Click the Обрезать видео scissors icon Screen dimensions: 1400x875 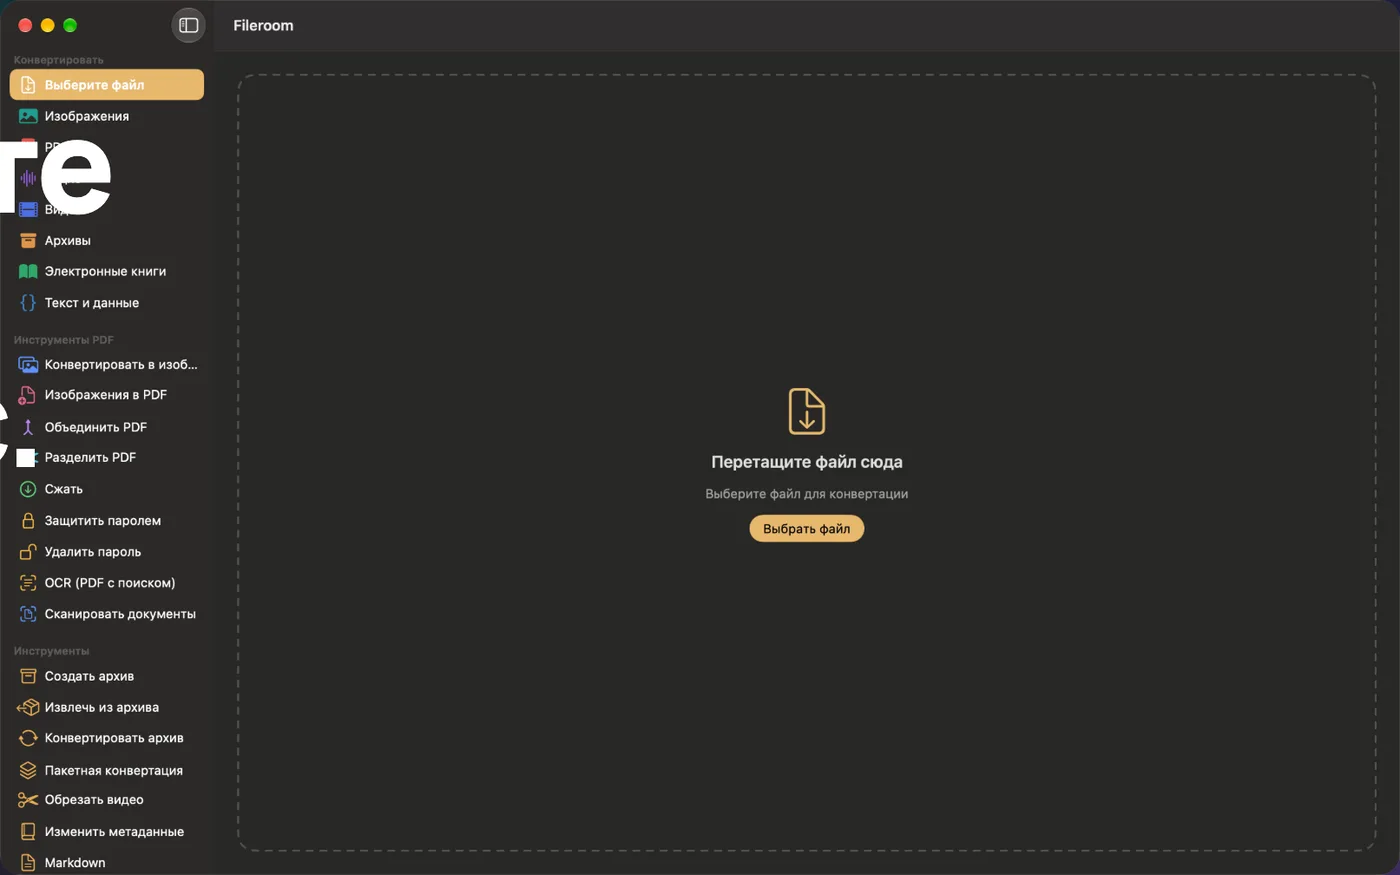(x=28, y=800)
